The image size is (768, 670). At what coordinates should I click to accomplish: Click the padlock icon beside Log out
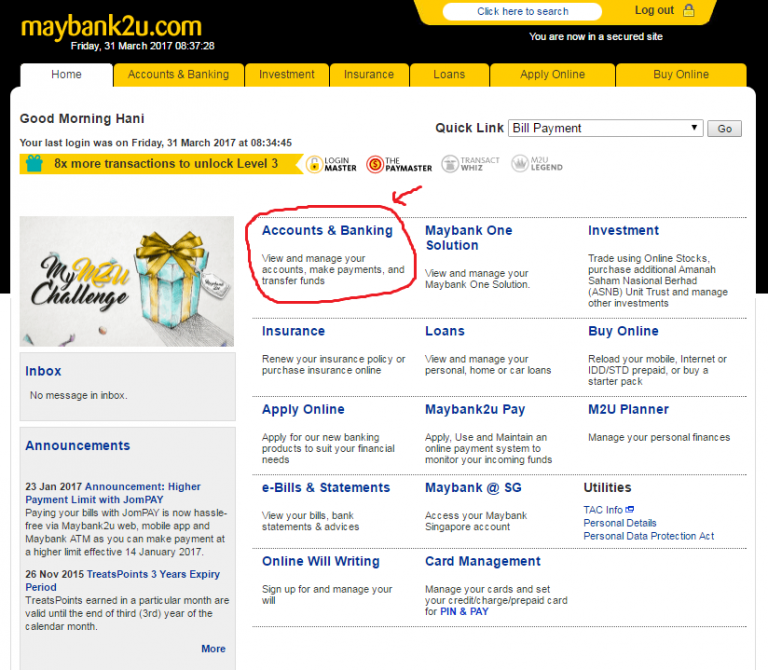tap(689, 10)
